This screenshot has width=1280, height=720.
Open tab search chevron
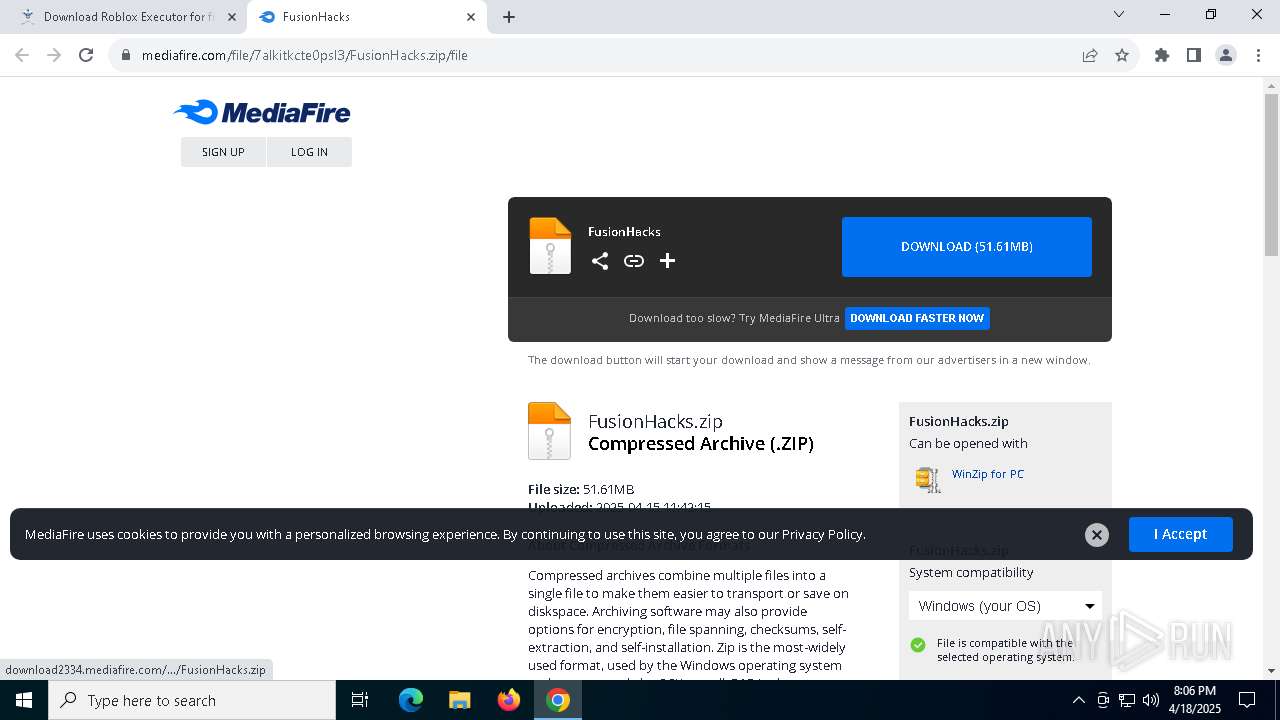pos(1119,15)
